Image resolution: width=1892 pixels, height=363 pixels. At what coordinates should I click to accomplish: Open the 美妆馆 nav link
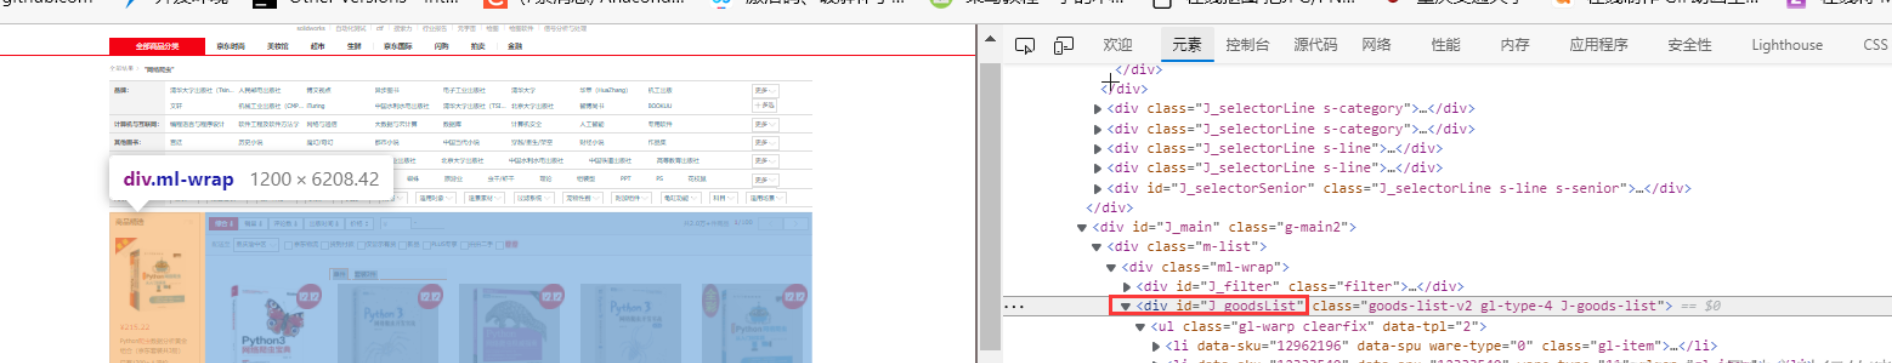click(x=277, y=46)
